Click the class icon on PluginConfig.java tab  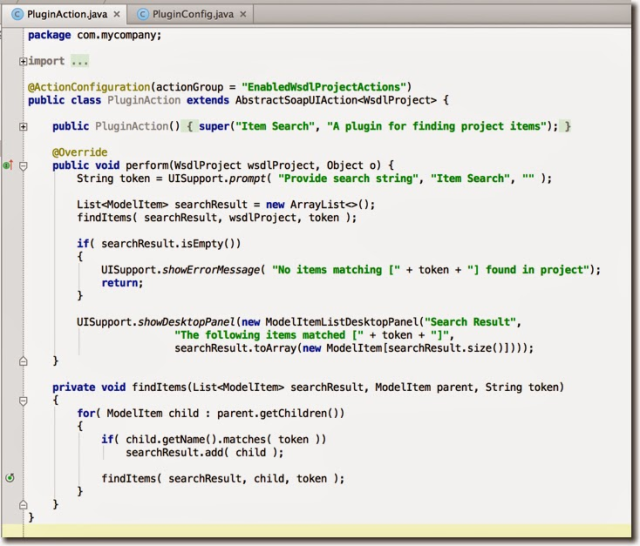(x=143, y=14)
